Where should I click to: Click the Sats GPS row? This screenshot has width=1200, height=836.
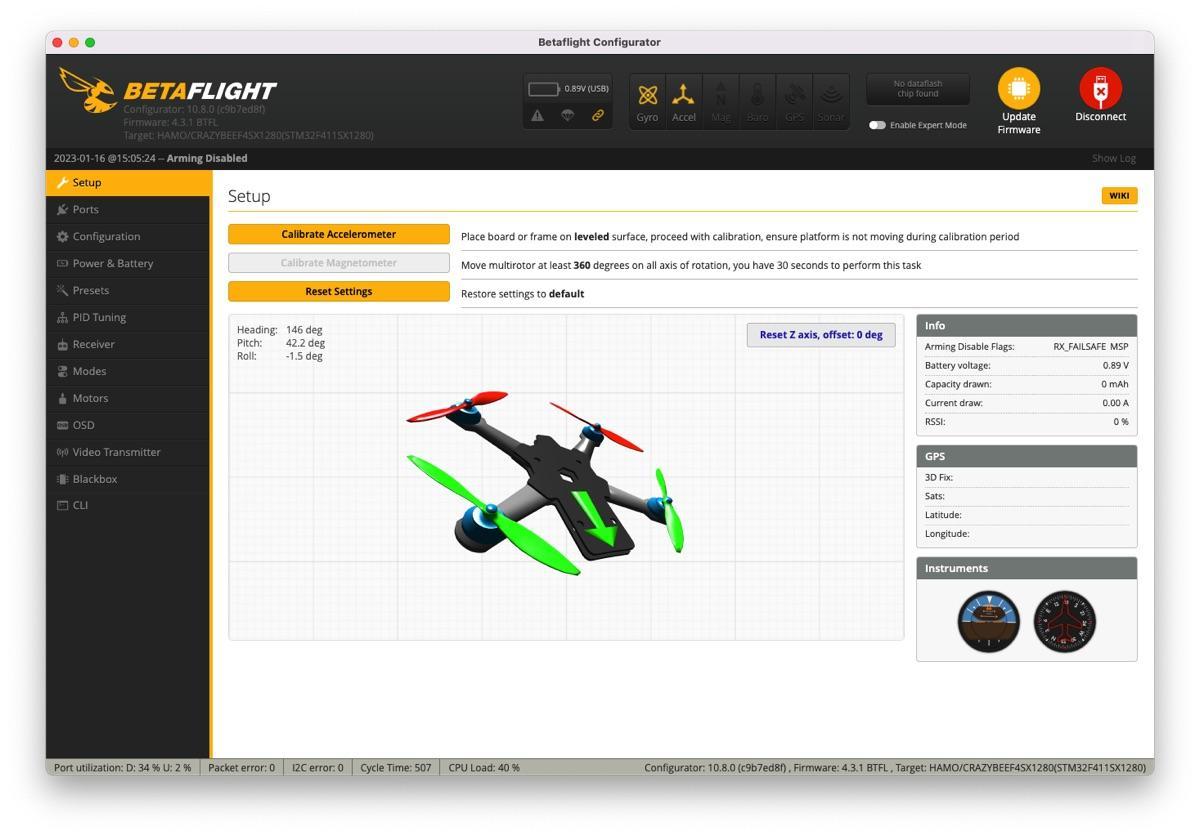coord(1026,496)
